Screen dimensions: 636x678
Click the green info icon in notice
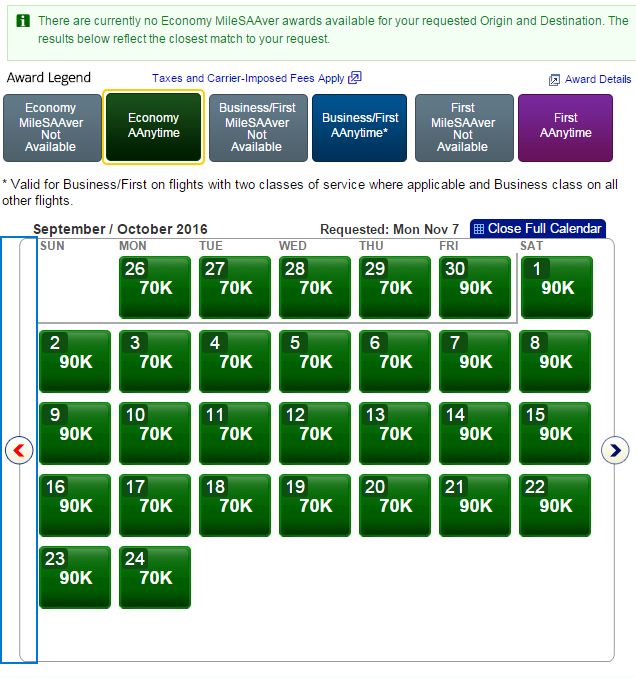tap(22, 21)
